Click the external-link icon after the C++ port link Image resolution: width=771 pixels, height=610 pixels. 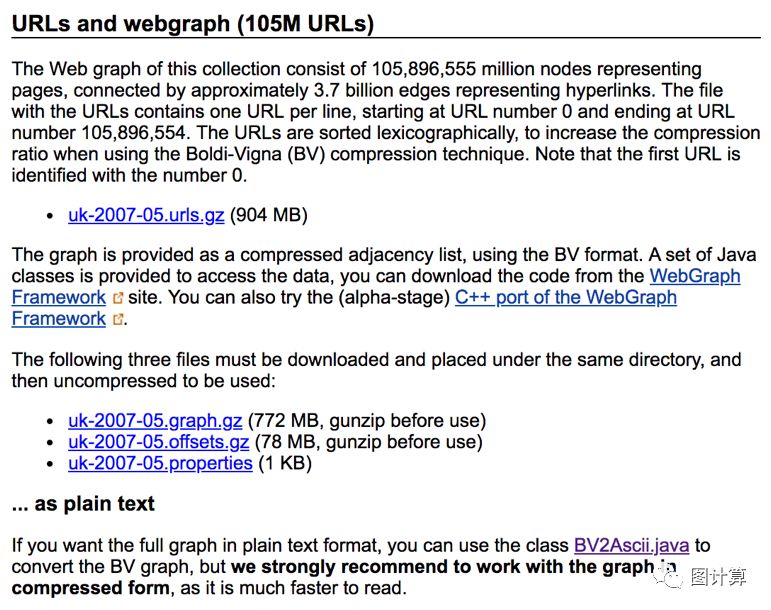point(119,320)
